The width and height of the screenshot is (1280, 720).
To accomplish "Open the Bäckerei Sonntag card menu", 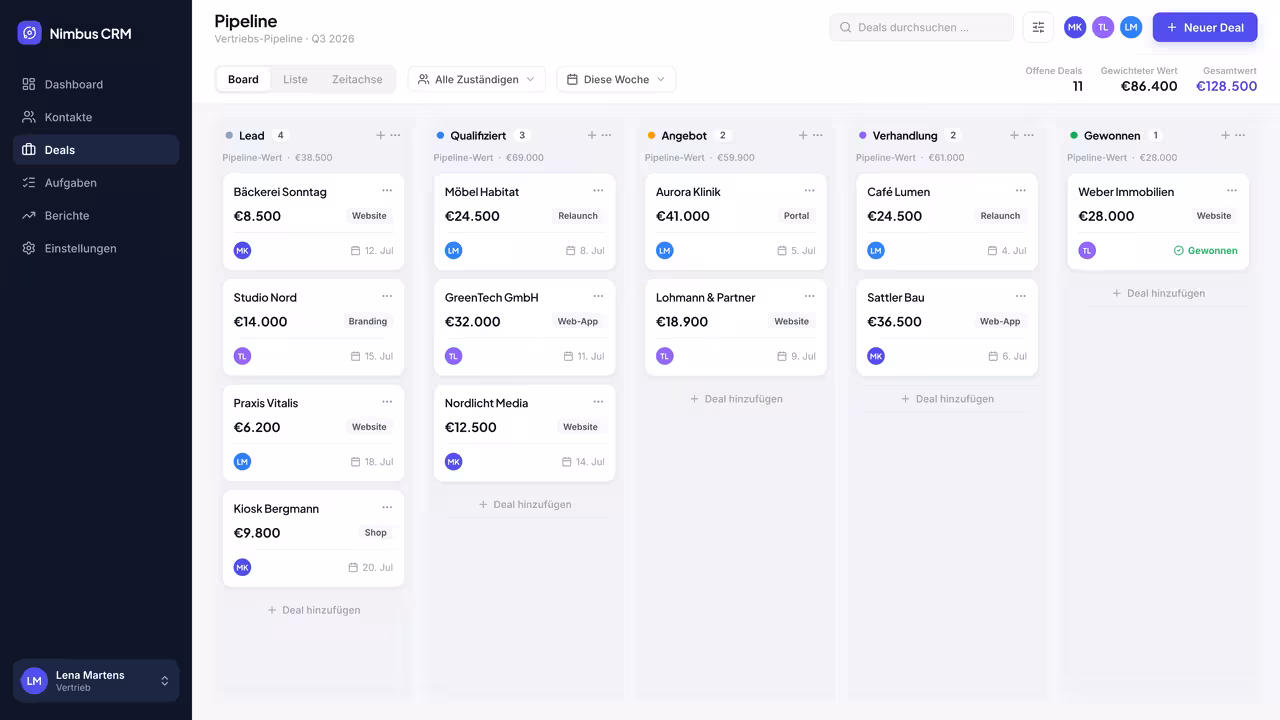I will 387,190.
